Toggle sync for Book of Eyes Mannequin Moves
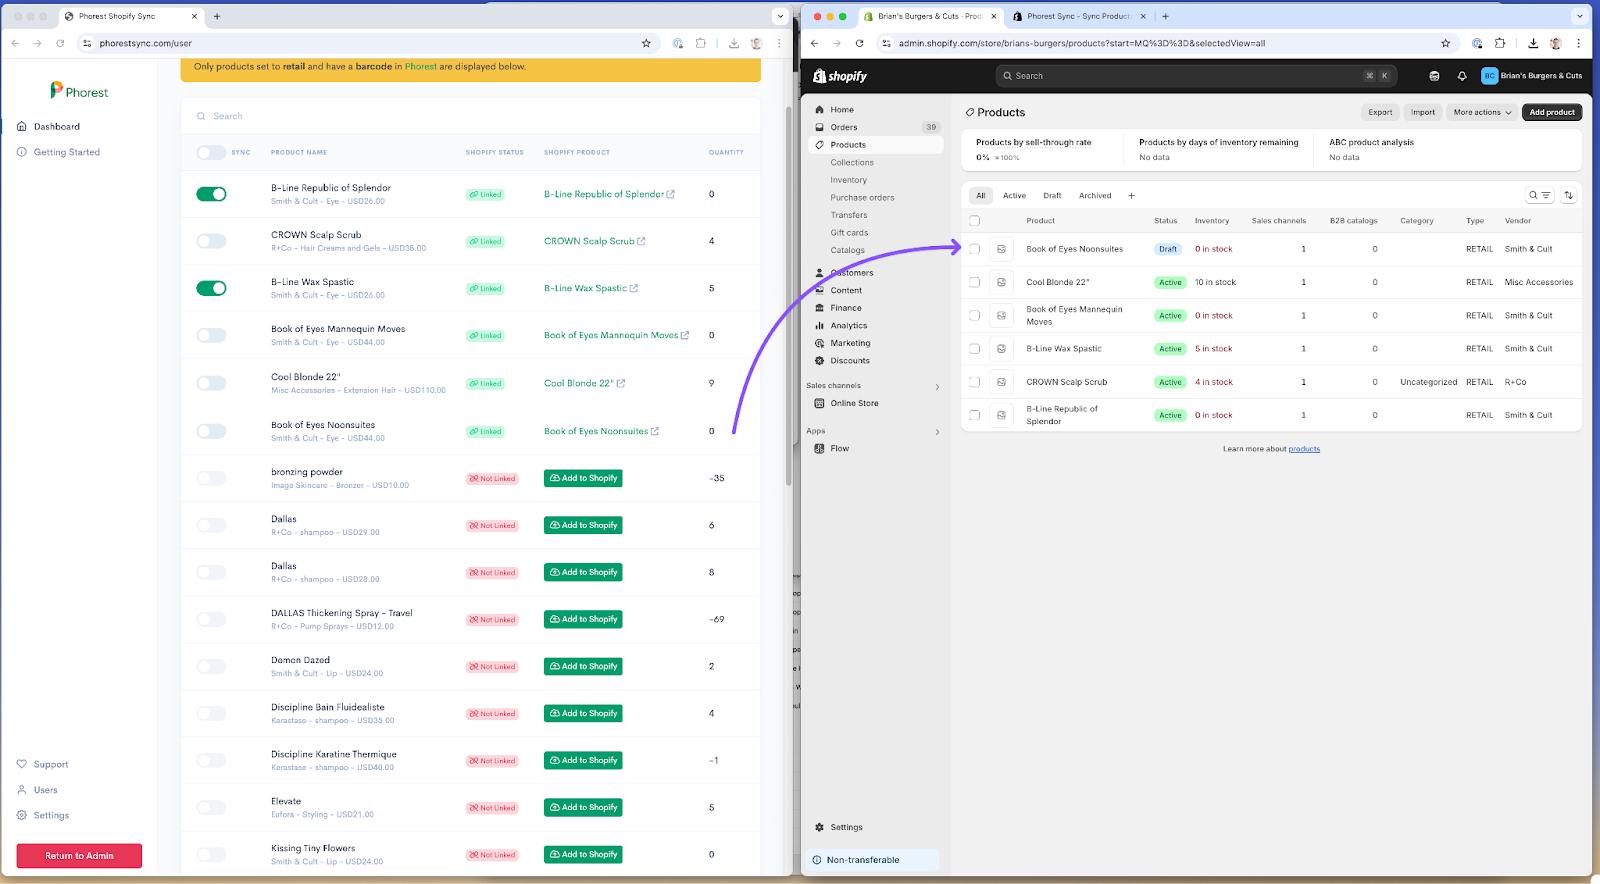This screenshot has height=884, width=1600. pos(211,335)
